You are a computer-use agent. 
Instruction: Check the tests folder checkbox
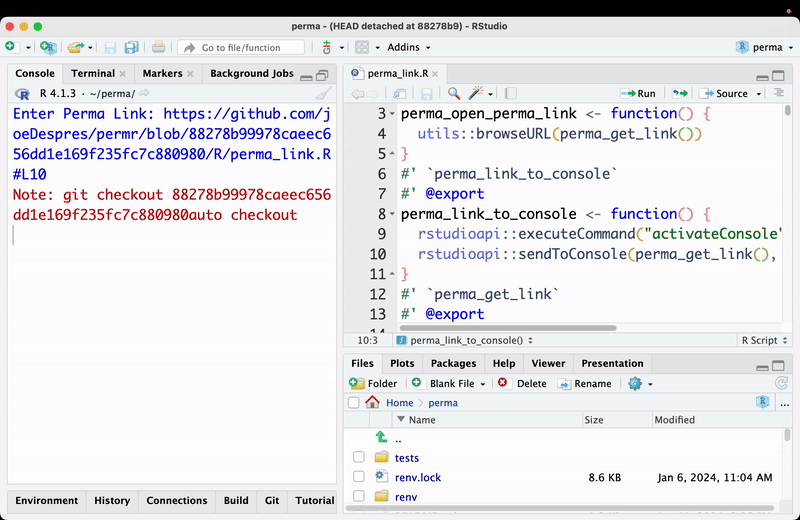point(359,457)
